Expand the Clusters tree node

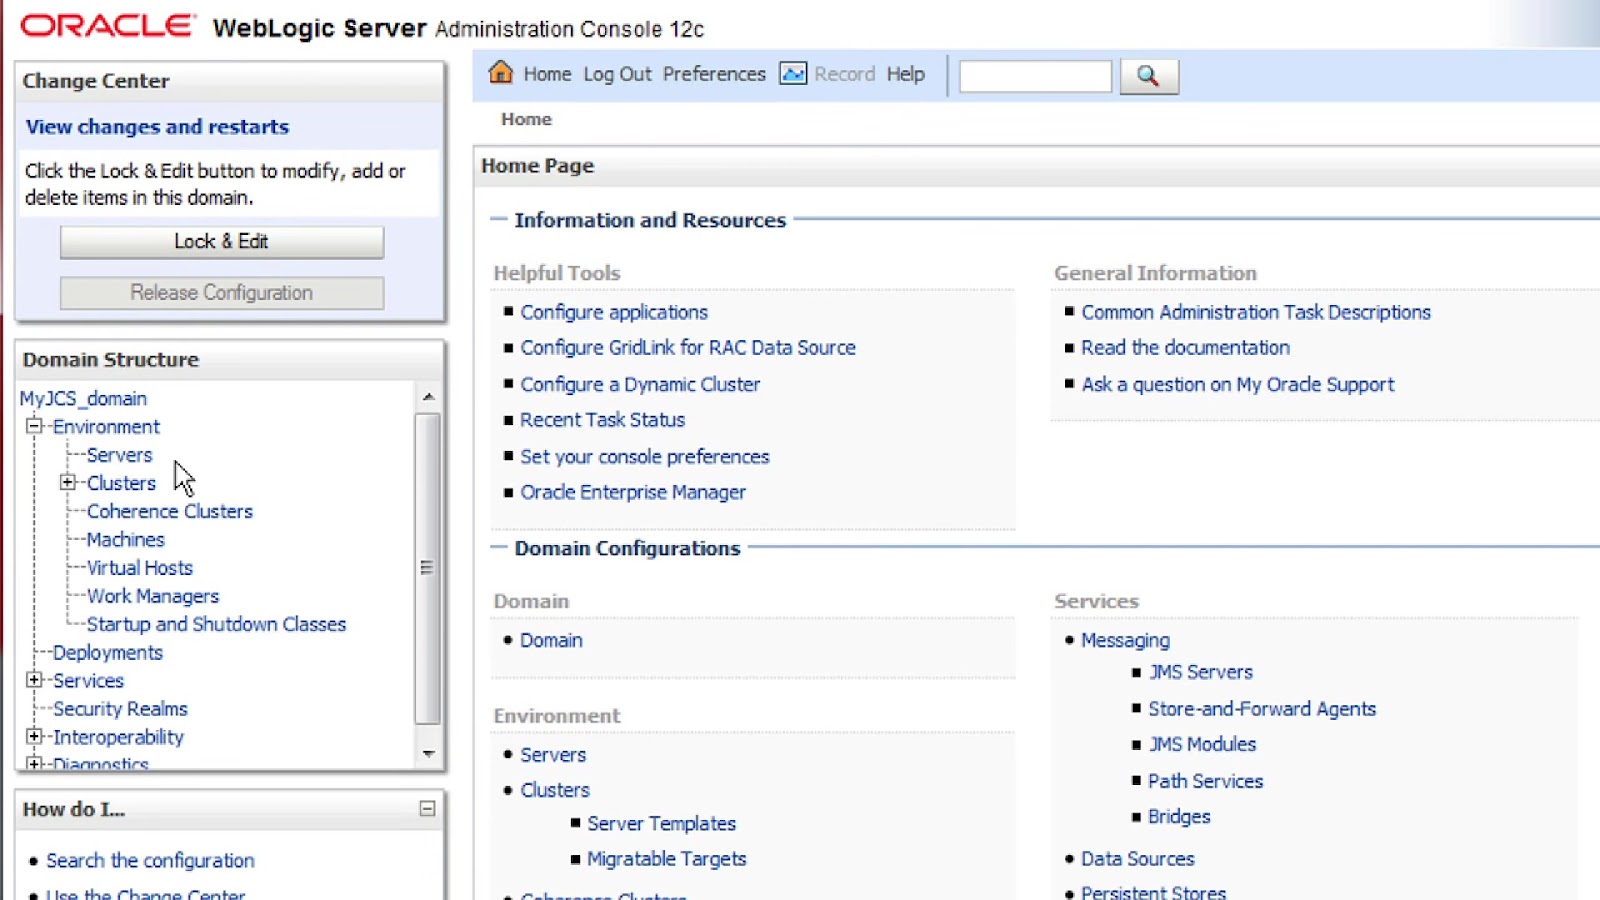click(x=67, y=482)
